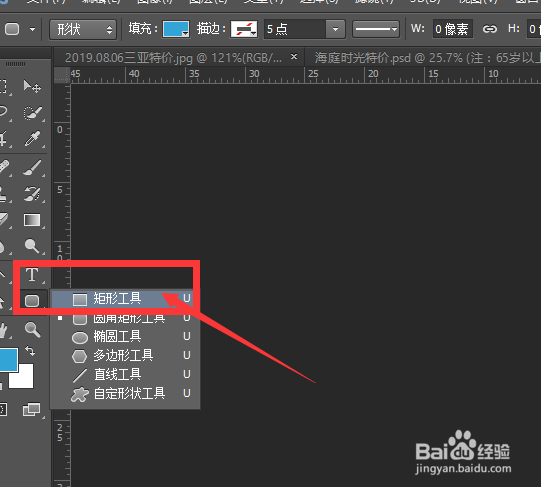
Task: Click the link width and height icon
Action: pos(490,29)
